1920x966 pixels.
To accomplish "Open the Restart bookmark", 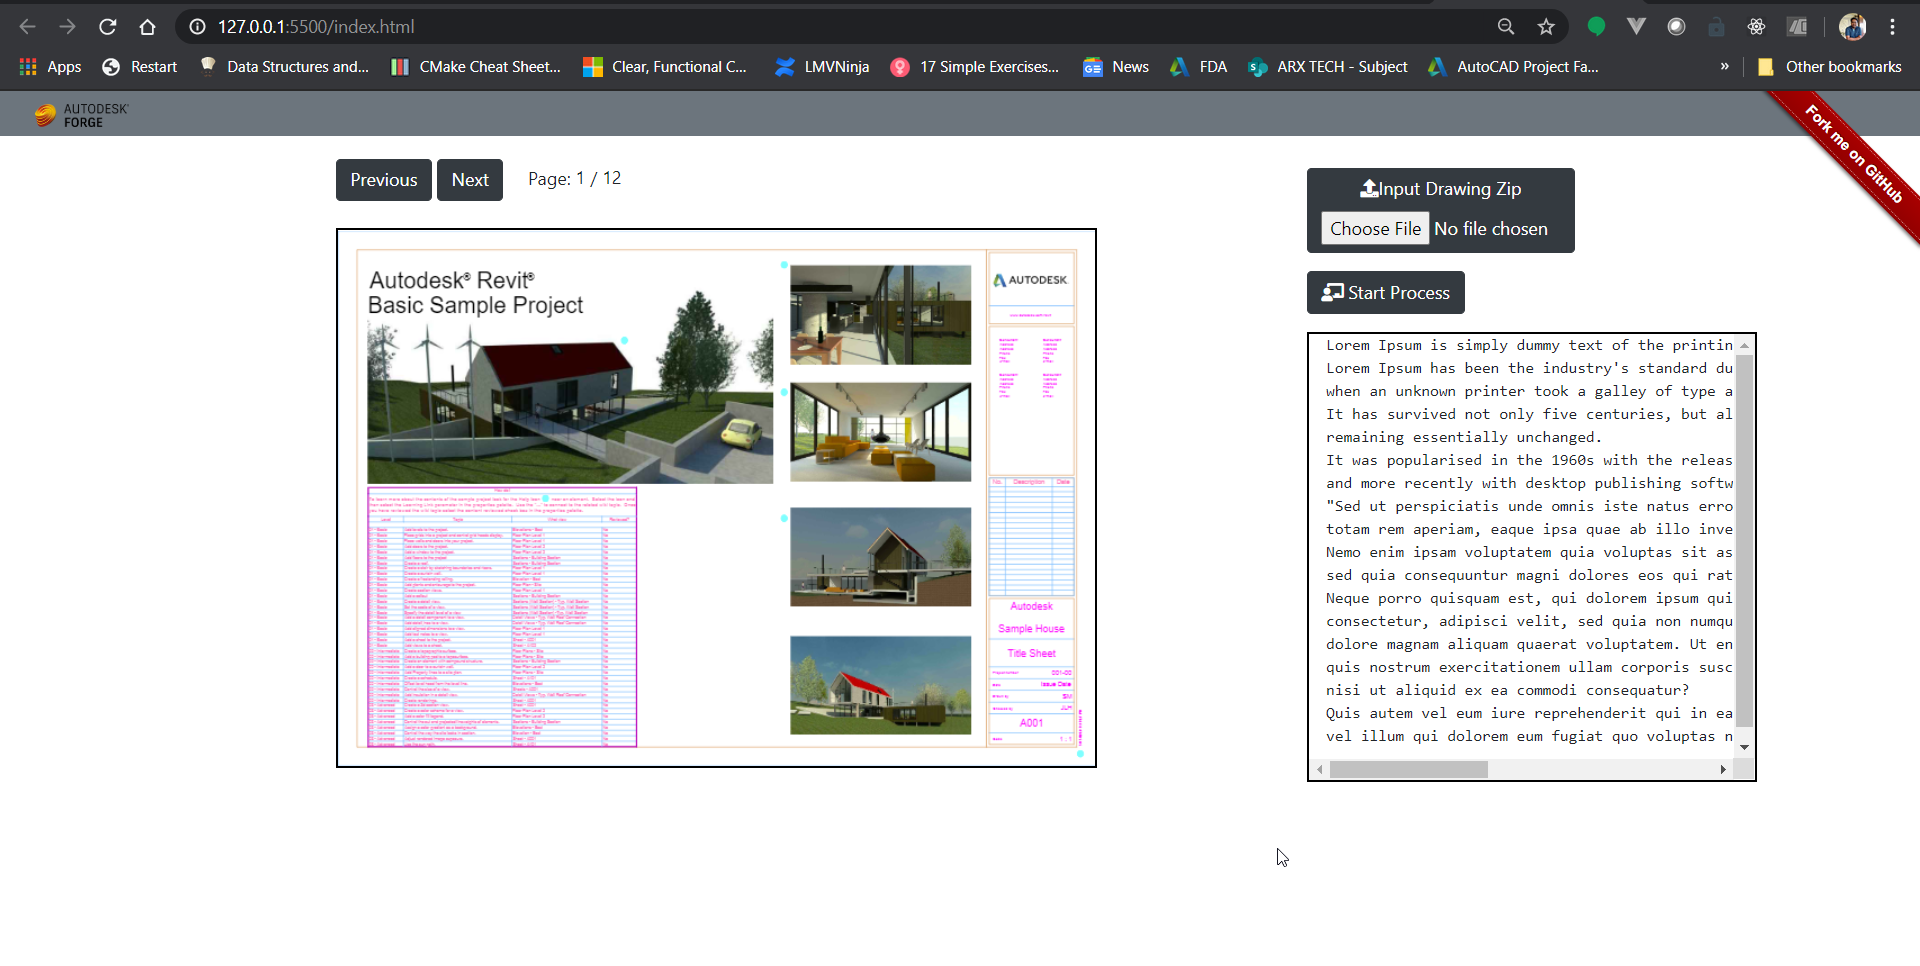I will click(x=140, y=67).
